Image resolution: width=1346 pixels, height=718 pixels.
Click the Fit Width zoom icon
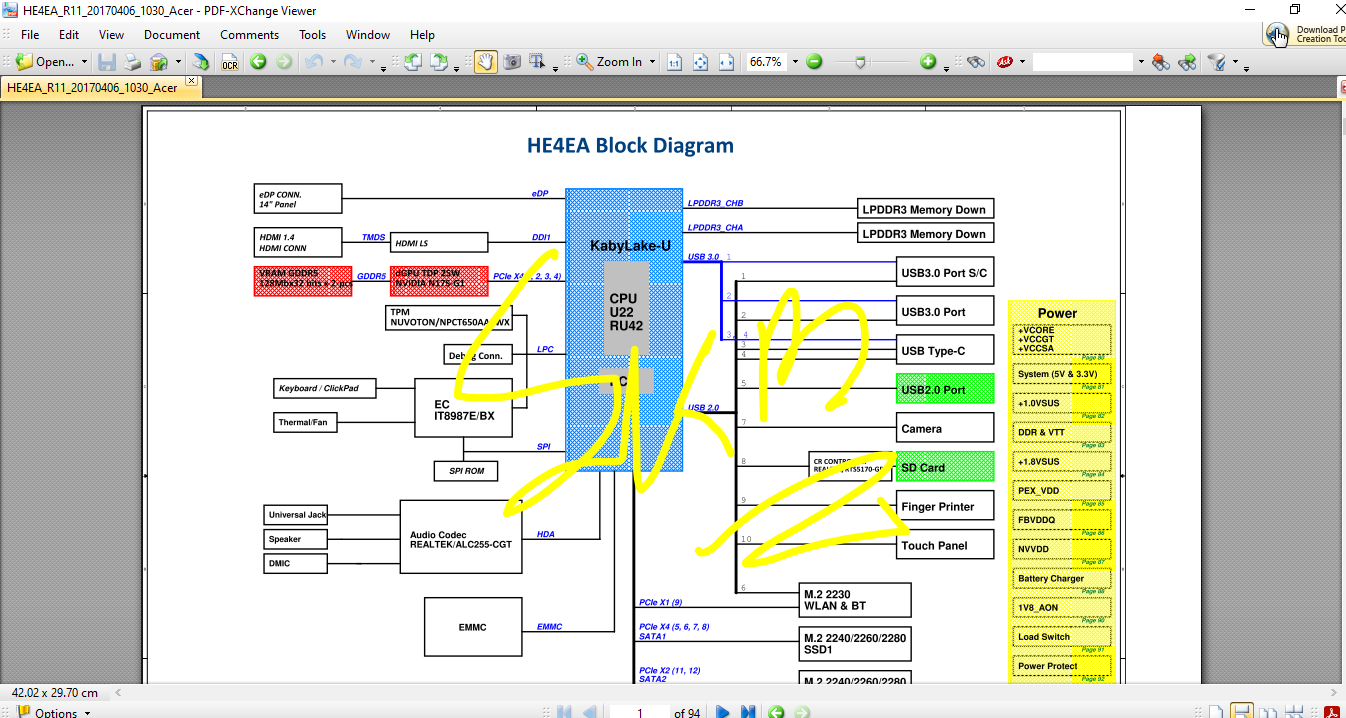(726, 62)
